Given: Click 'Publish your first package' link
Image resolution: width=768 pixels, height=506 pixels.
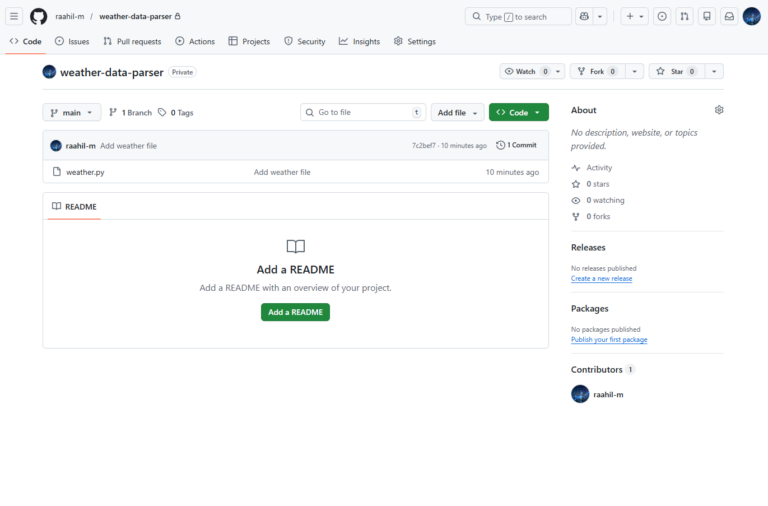Looking at the screenshot, I should (x=609, y=340).
